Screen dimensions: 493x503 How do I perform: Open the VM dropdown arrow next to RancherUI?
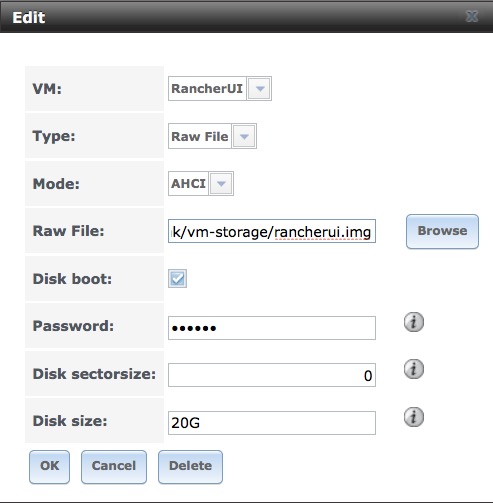(260, 89)
